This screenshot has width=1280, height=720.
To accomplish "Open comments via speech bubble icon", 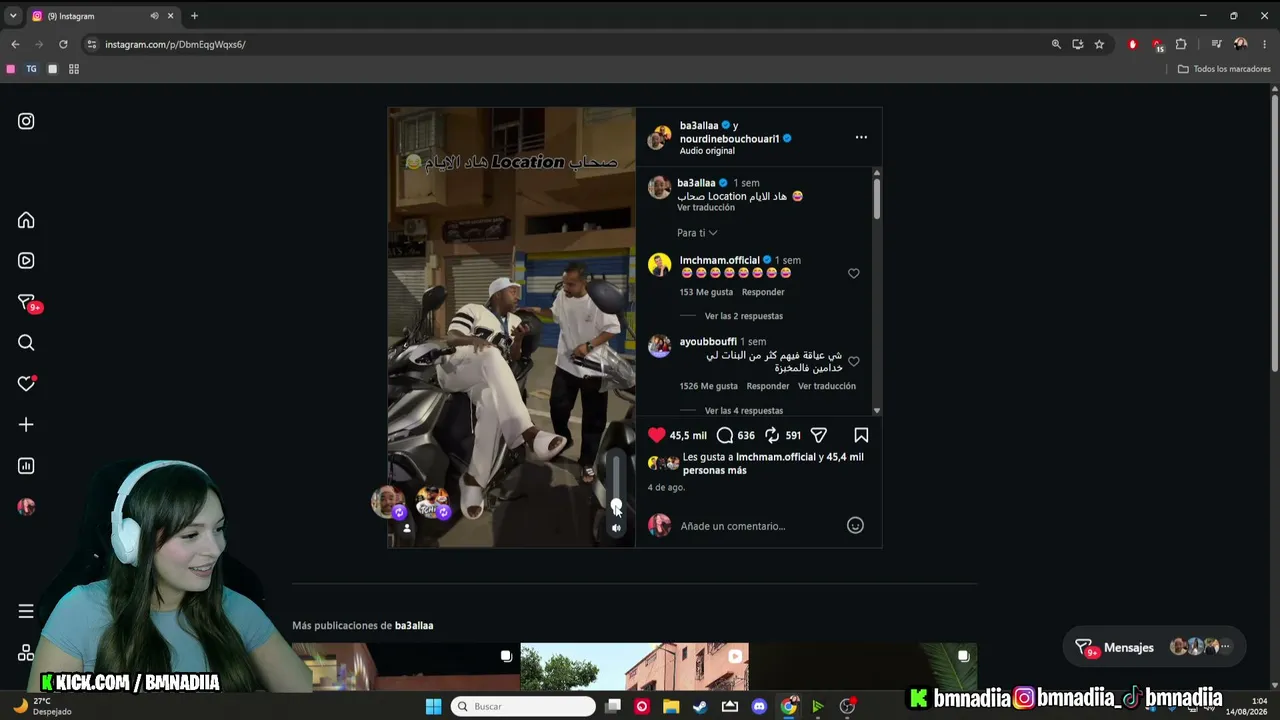I will [x=725, y=435].
